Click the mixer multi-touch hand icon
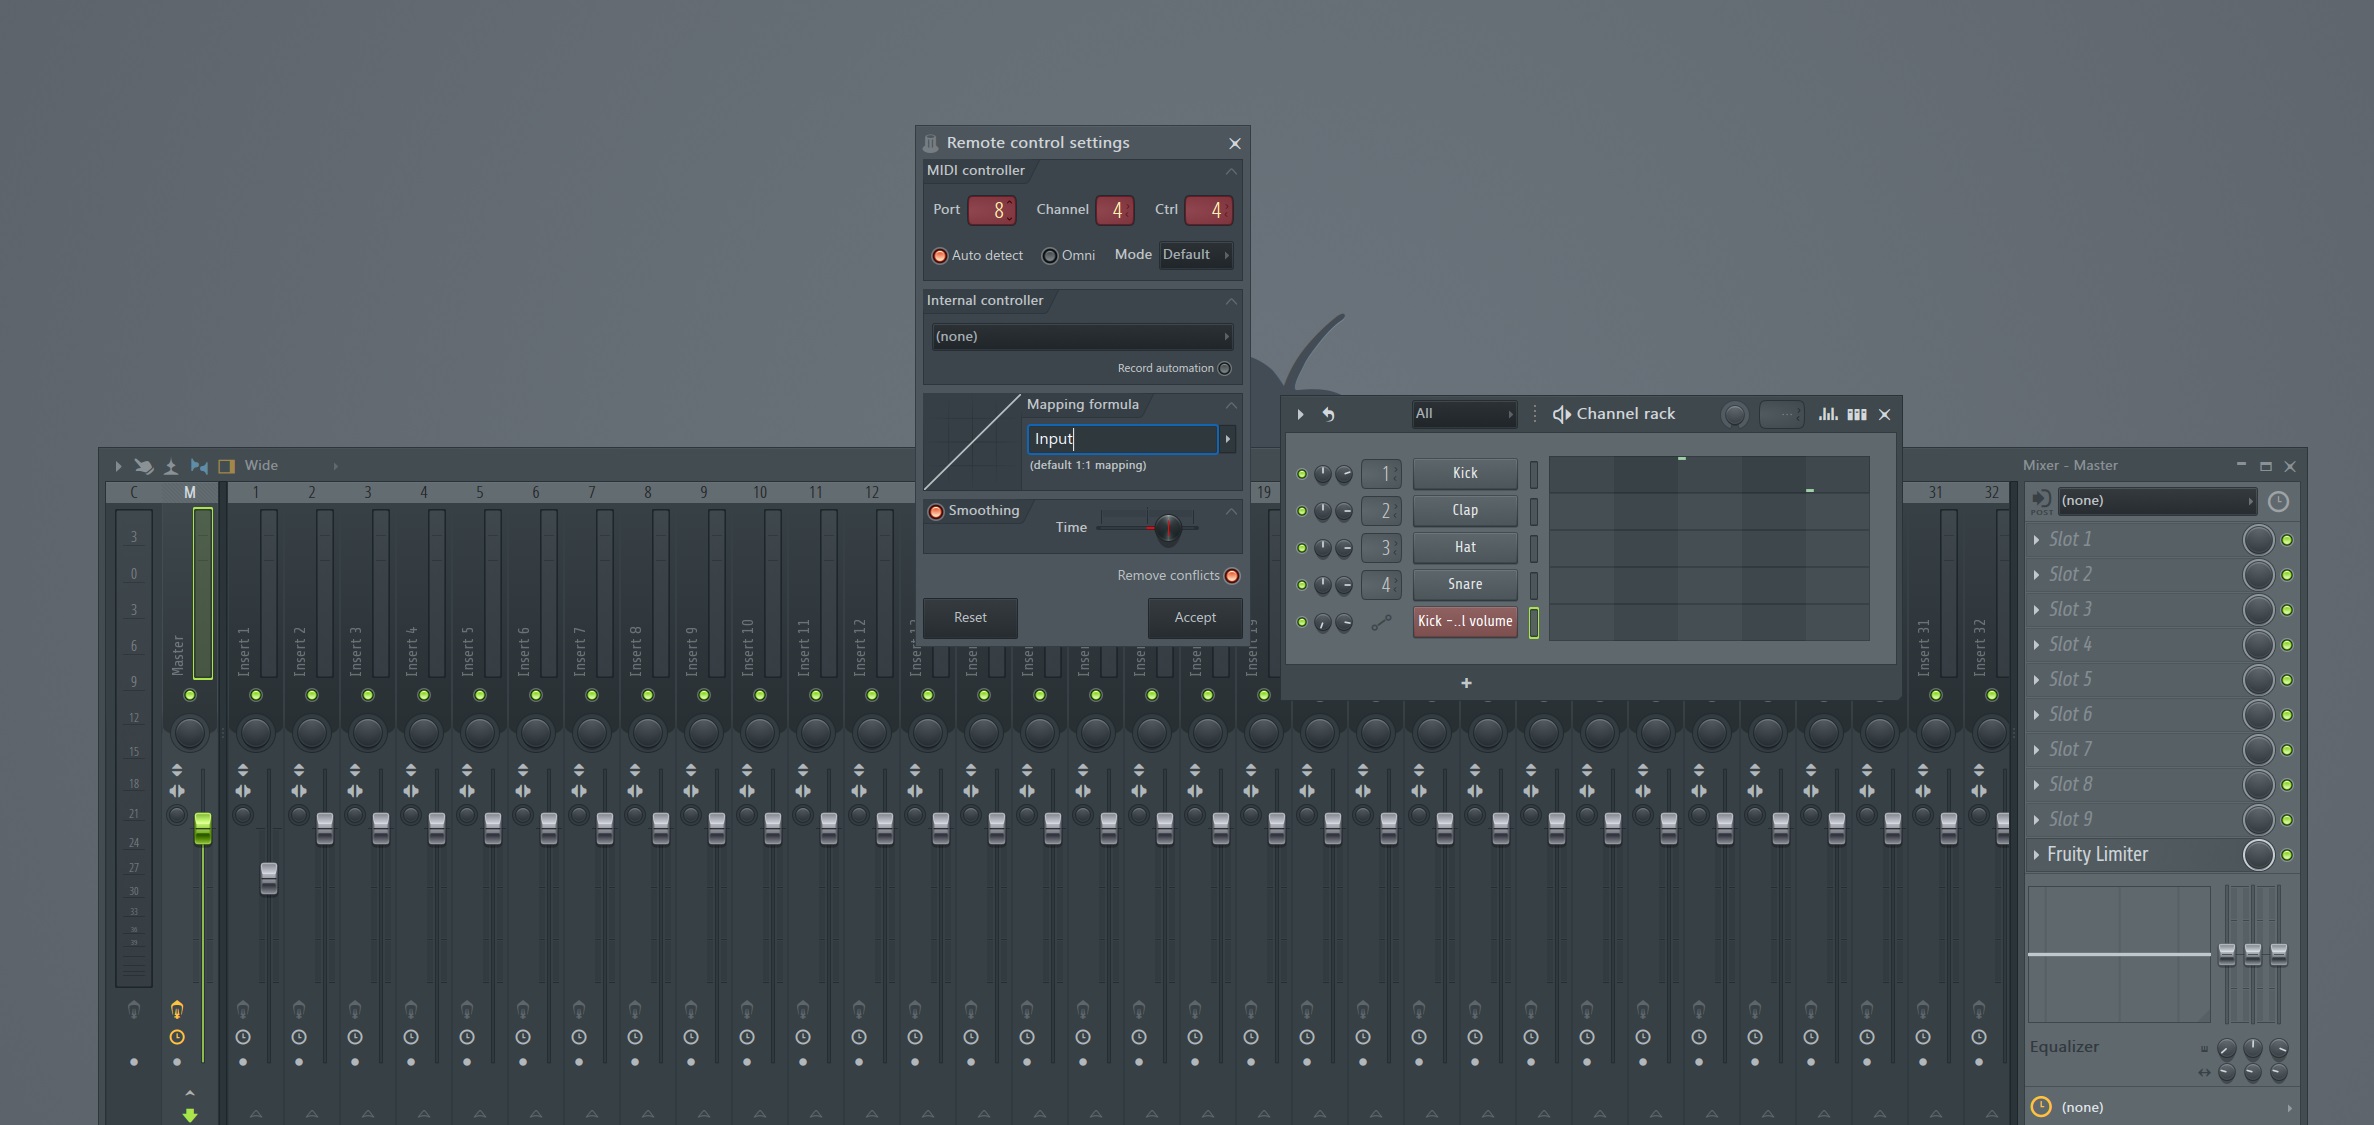Viewport: 2374px width, 1125px height. coord(144,466)
